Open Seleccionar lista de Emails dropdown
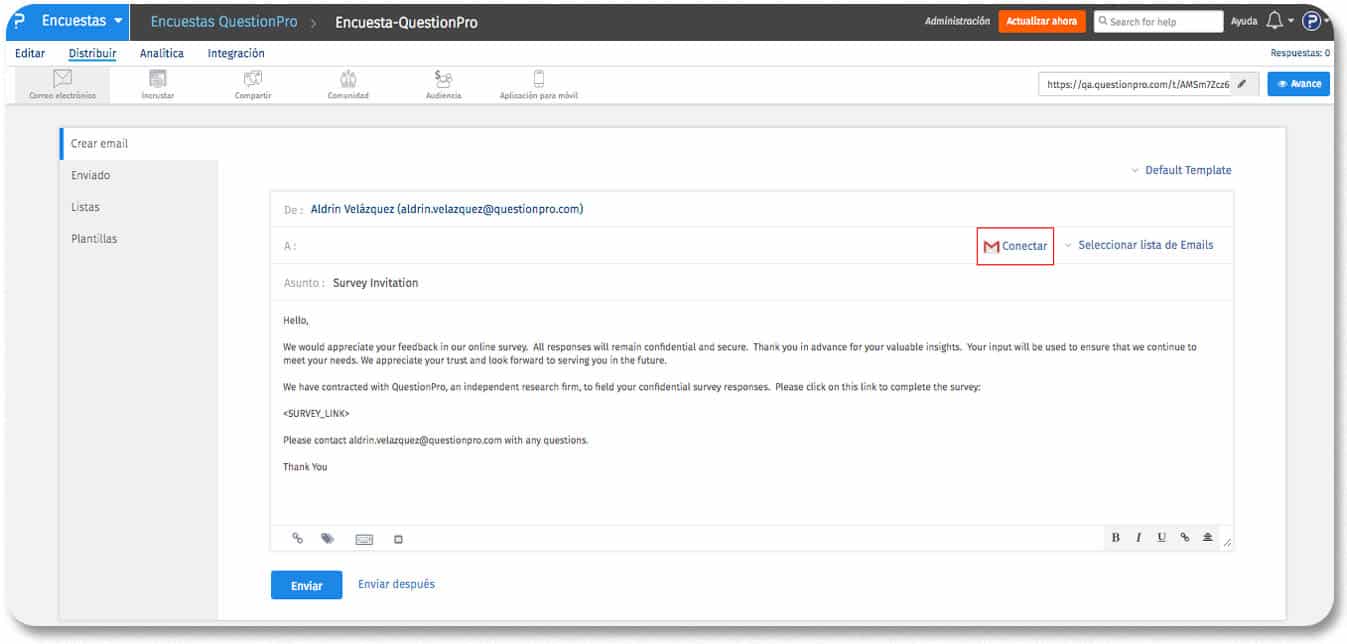1347x644 pixels. (1139, 245)
